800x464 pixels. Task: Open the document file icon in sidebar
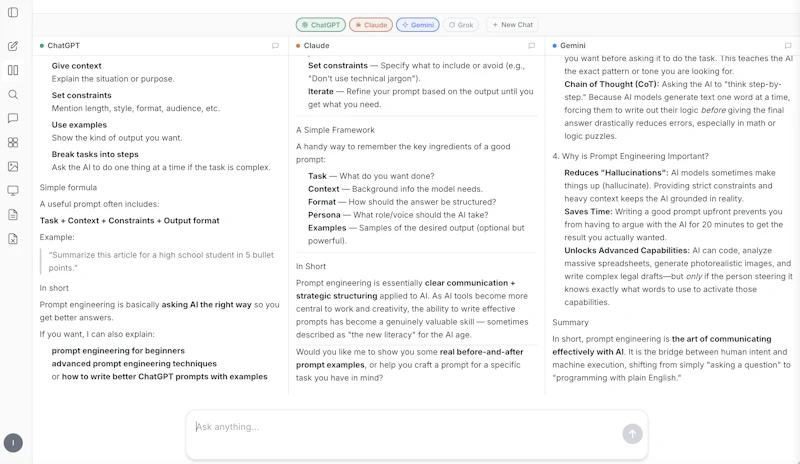[x=13, y=214]
